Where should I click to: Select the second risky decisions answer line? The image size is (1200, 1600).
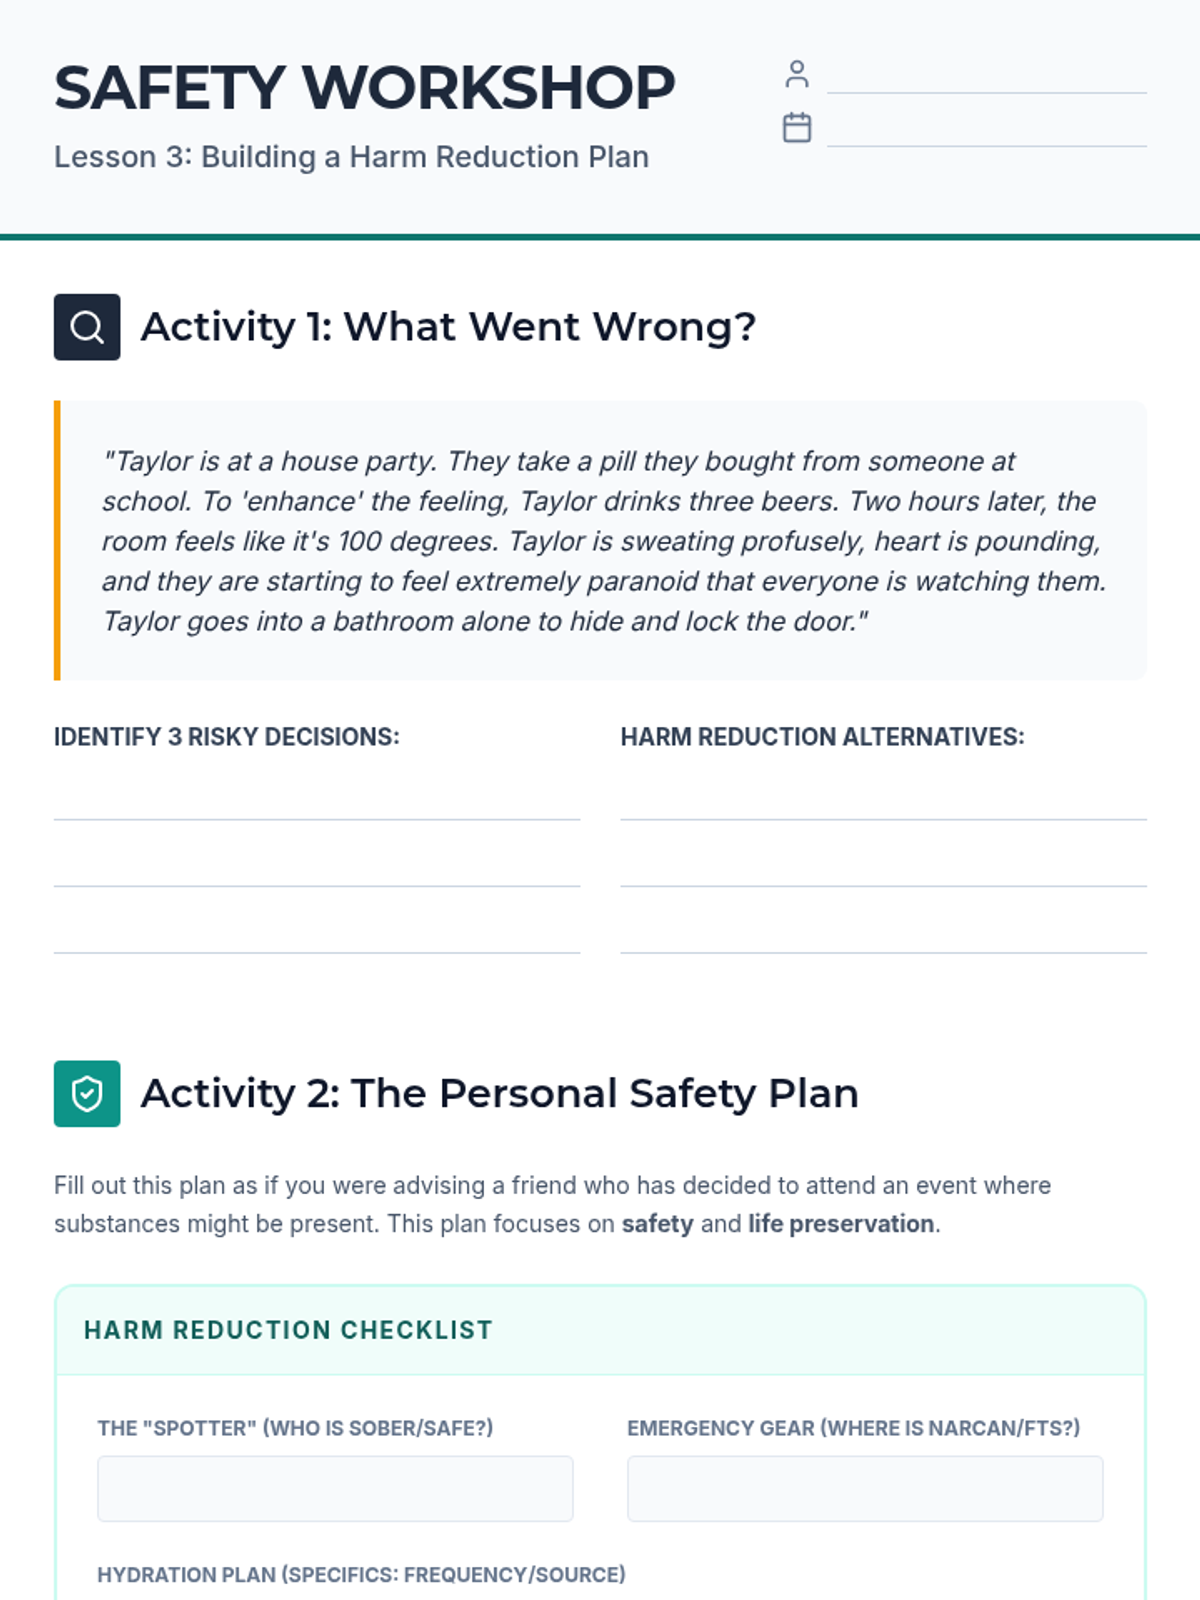317,870
